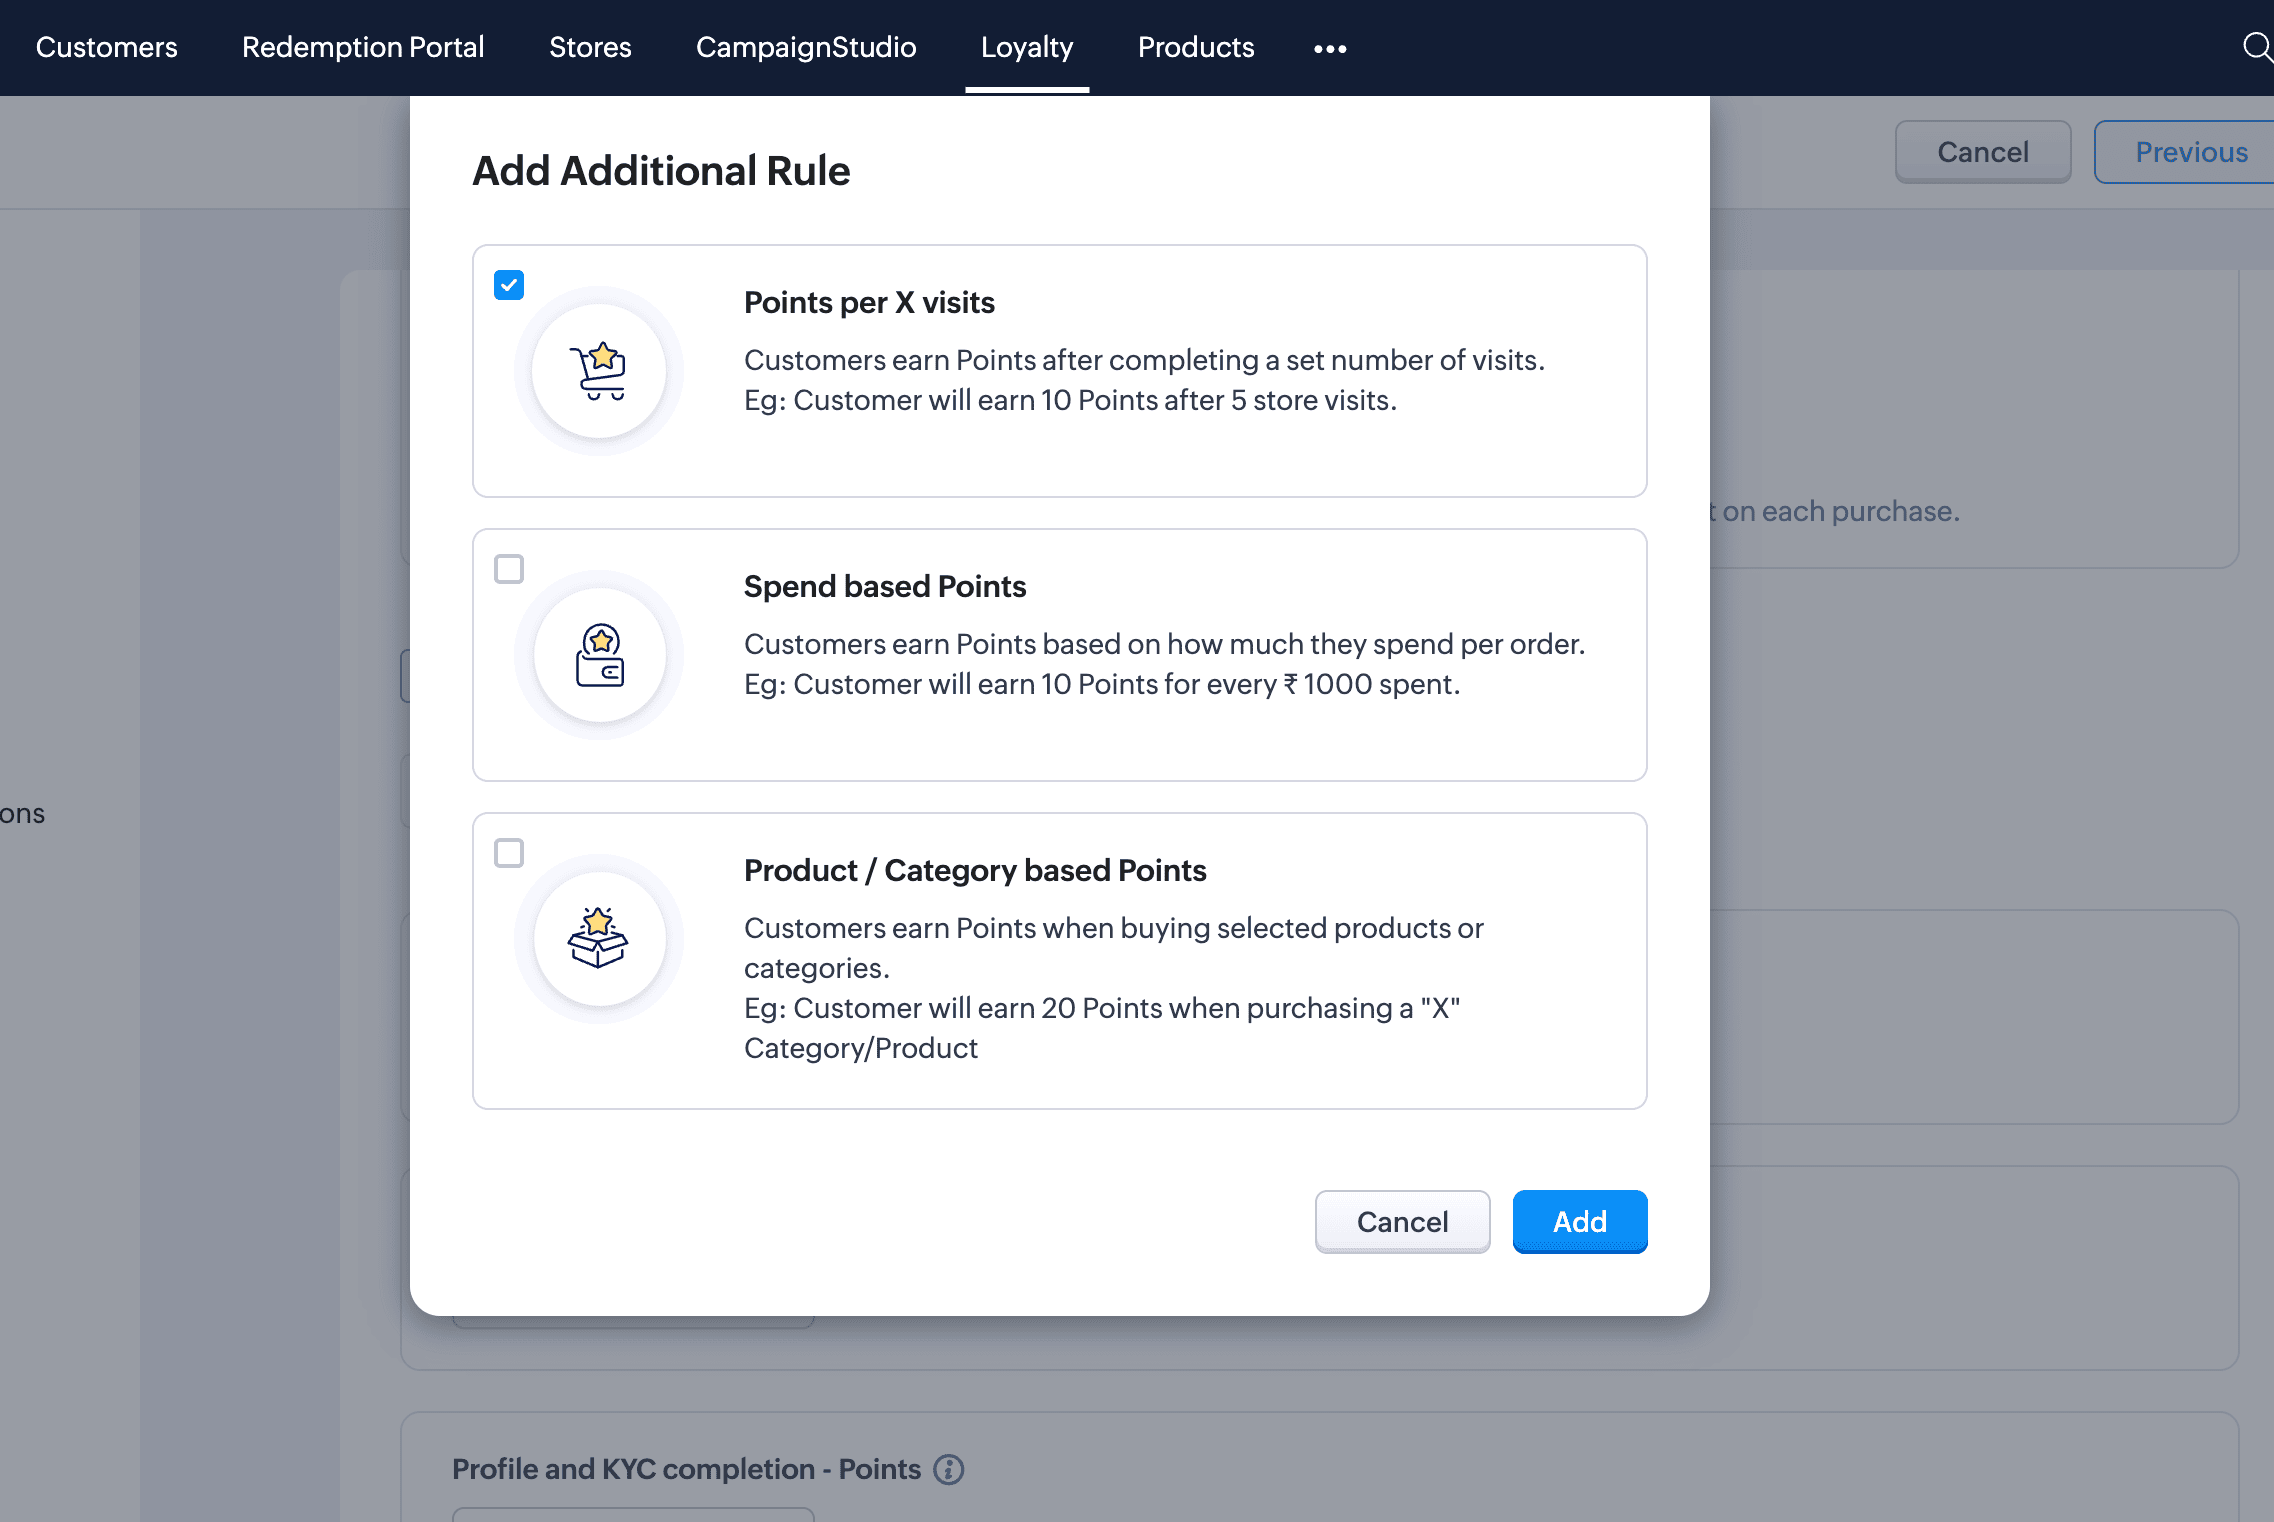Click the open box star icon
The height and width of the screenshot is (1522, 2274).
click(x=598, y=939)
